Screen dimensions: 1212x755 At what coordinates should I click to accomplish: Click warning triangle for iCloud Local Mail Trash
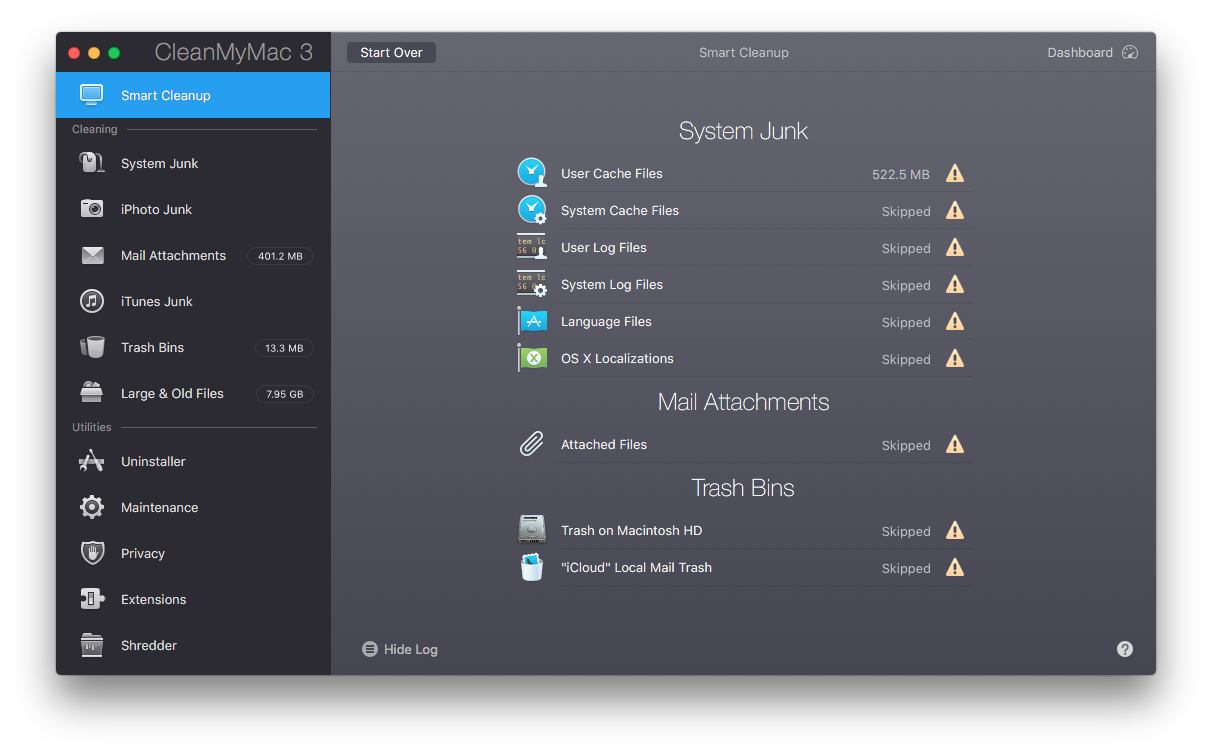[x=955, y=568]
